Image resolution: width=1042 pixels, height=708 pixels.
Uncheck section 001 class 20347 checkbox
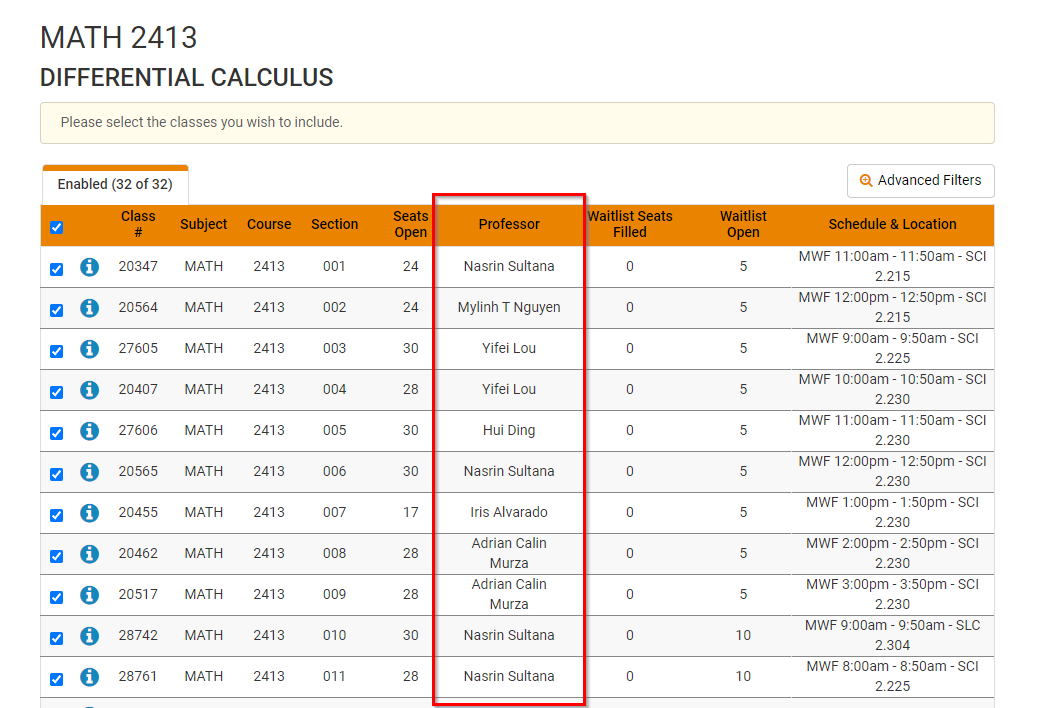pos(56,269)
